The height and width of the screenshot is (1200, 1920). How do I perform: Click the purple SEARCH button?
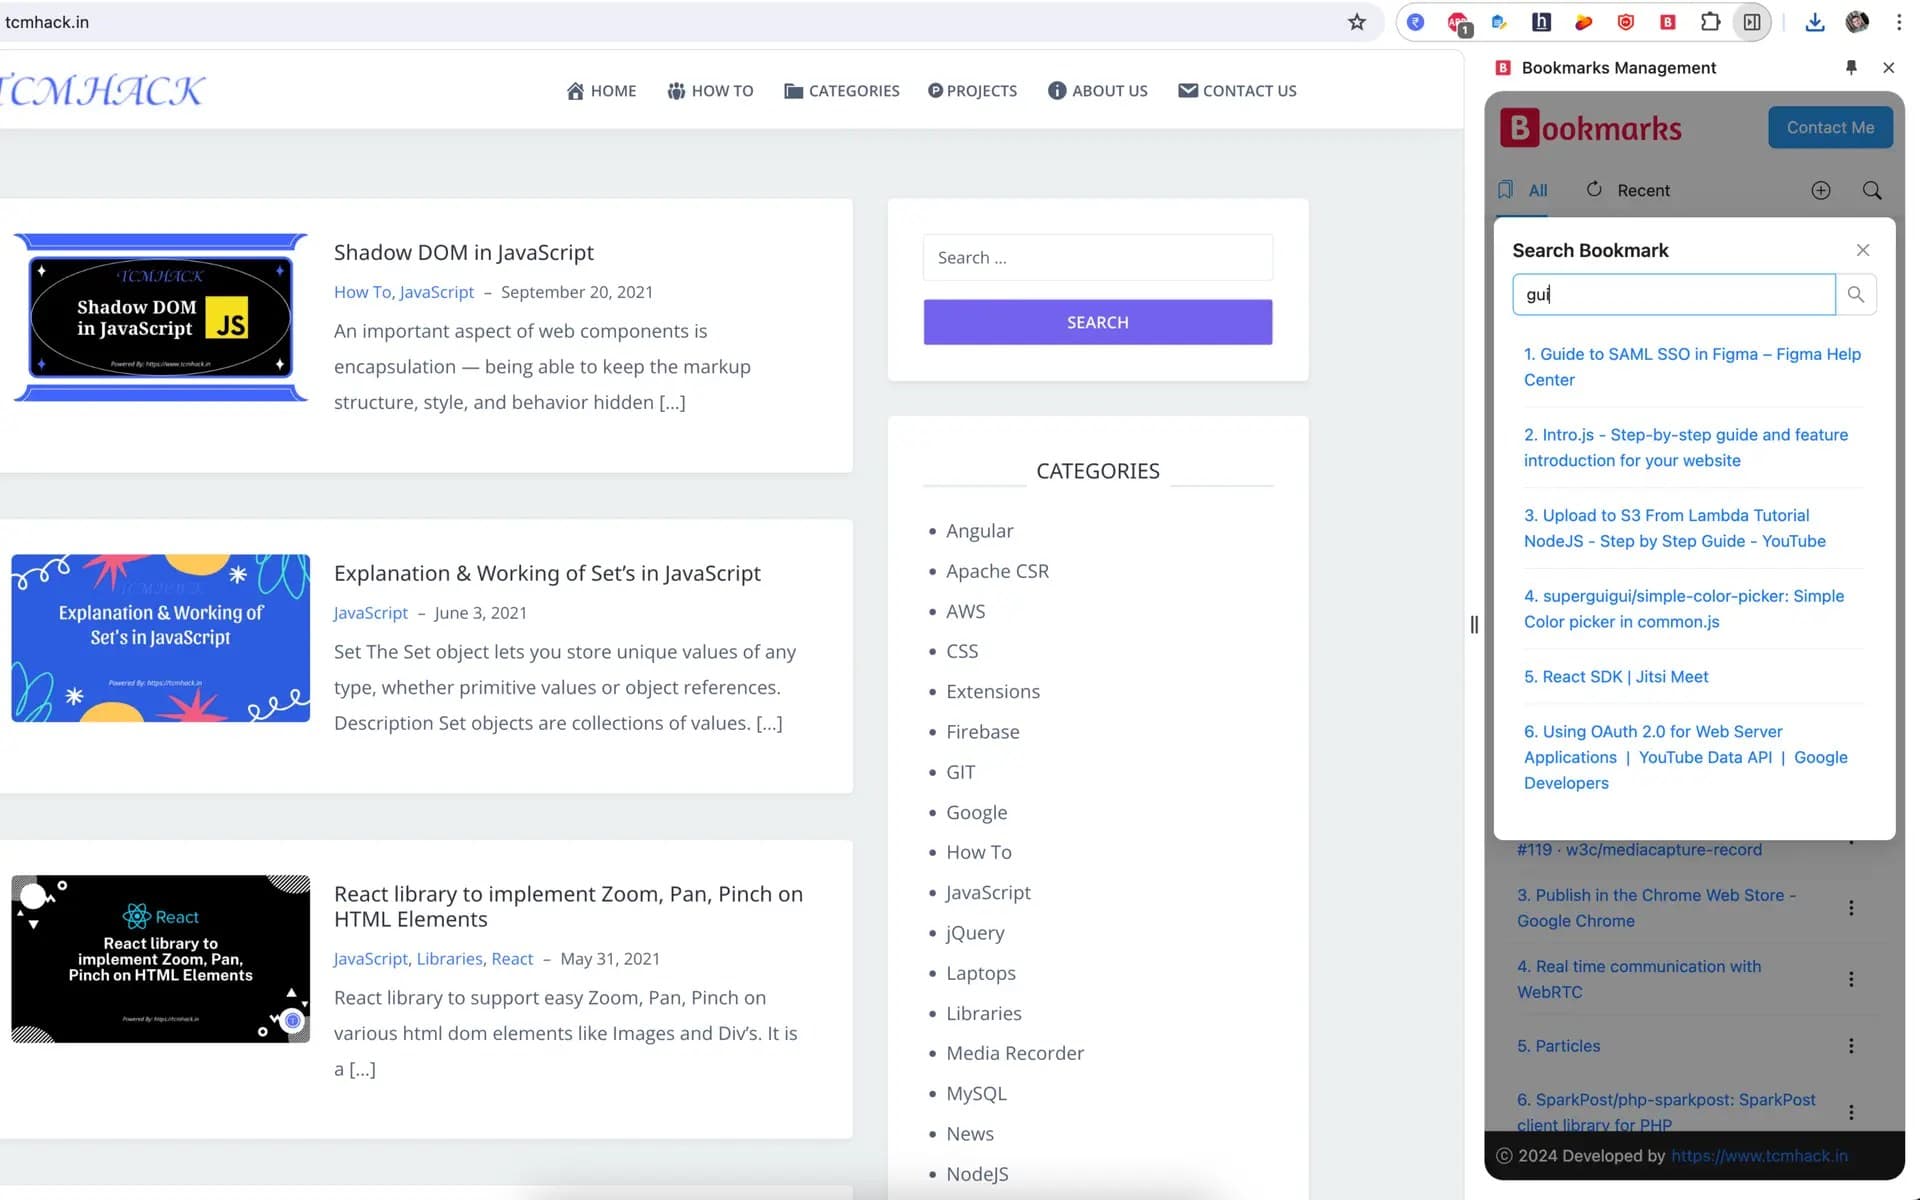[1097, 322]
